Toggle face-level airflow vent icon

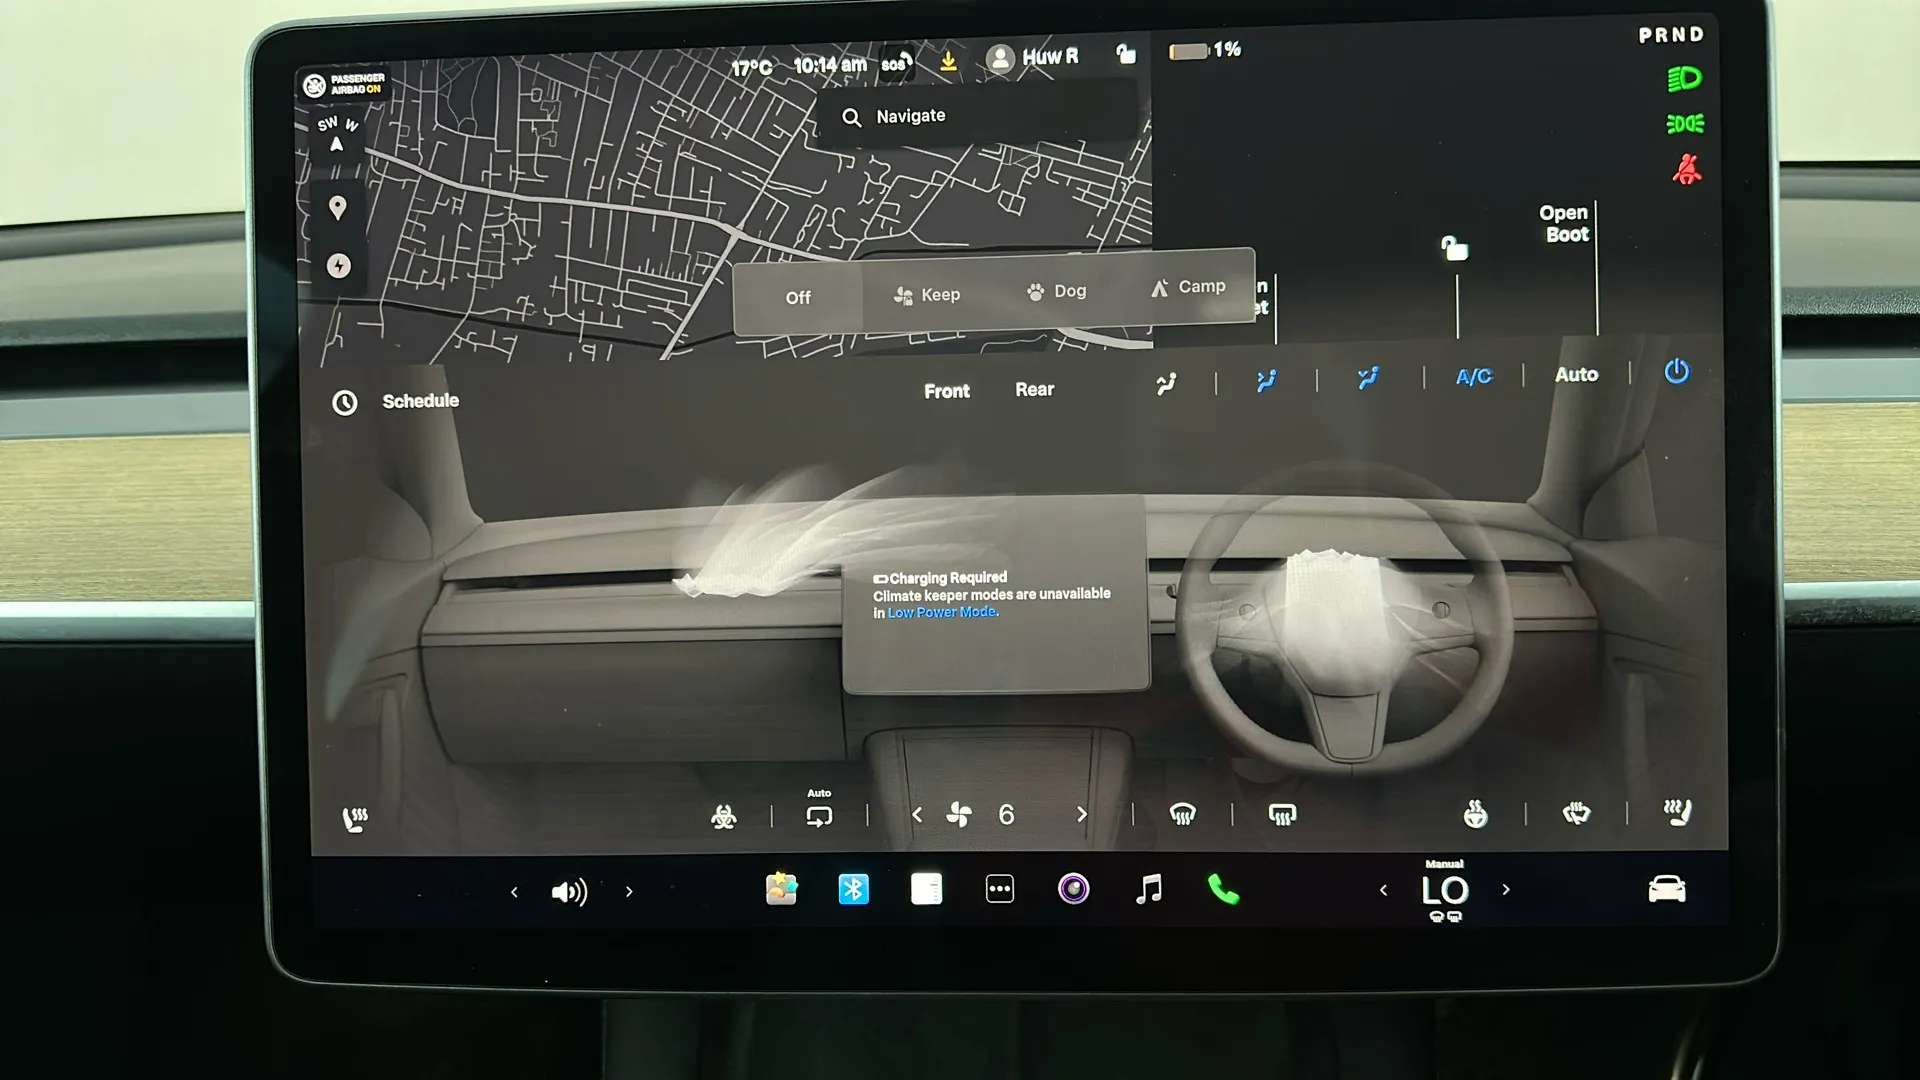[1266, 381]
